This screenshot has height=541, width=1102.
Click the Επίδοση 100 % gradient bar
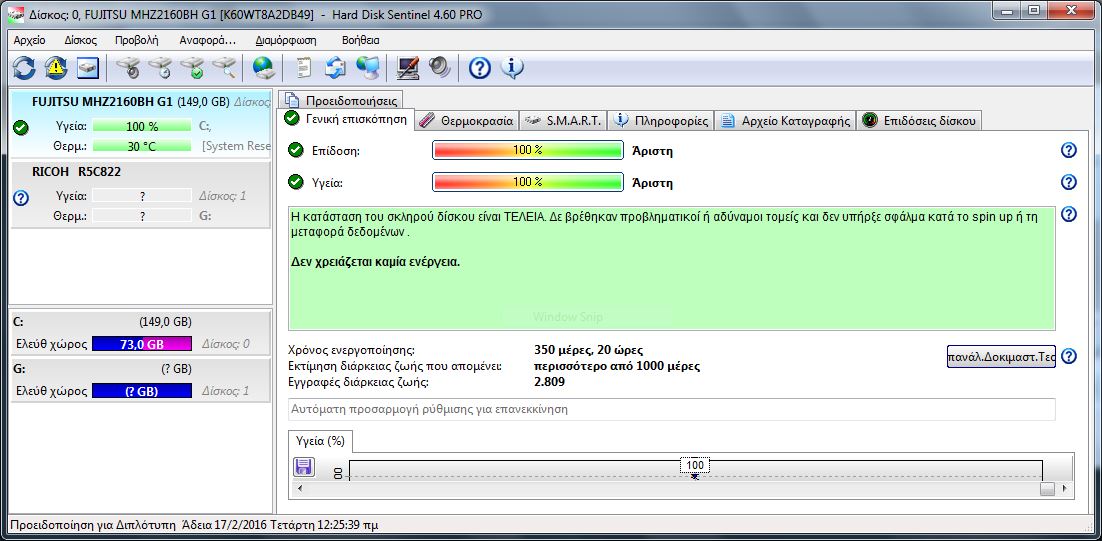point(528,150)
